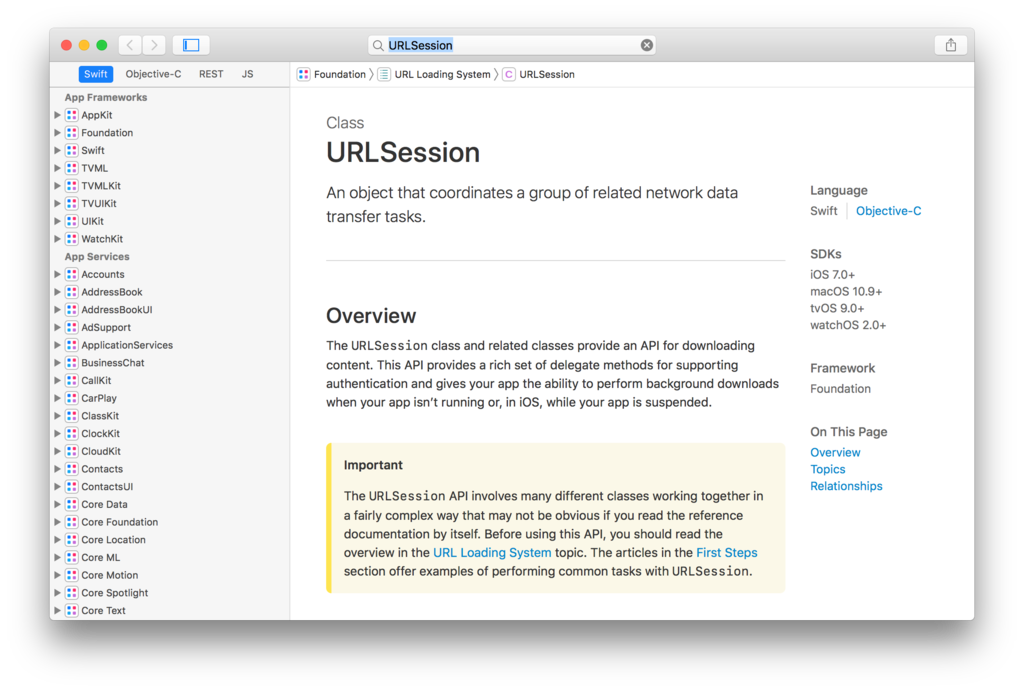The width and height of the screenshot is (1024, 691).
Task: Click the 'macOS 10.9+' SDK text
Action: [x=846, y=291]
